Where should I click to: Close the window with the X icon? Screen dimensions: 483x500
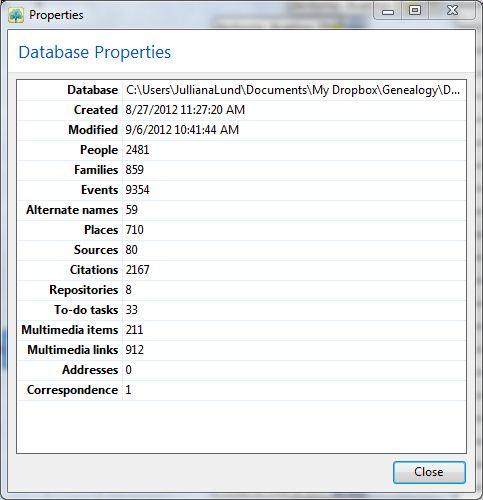pos(452,11)
